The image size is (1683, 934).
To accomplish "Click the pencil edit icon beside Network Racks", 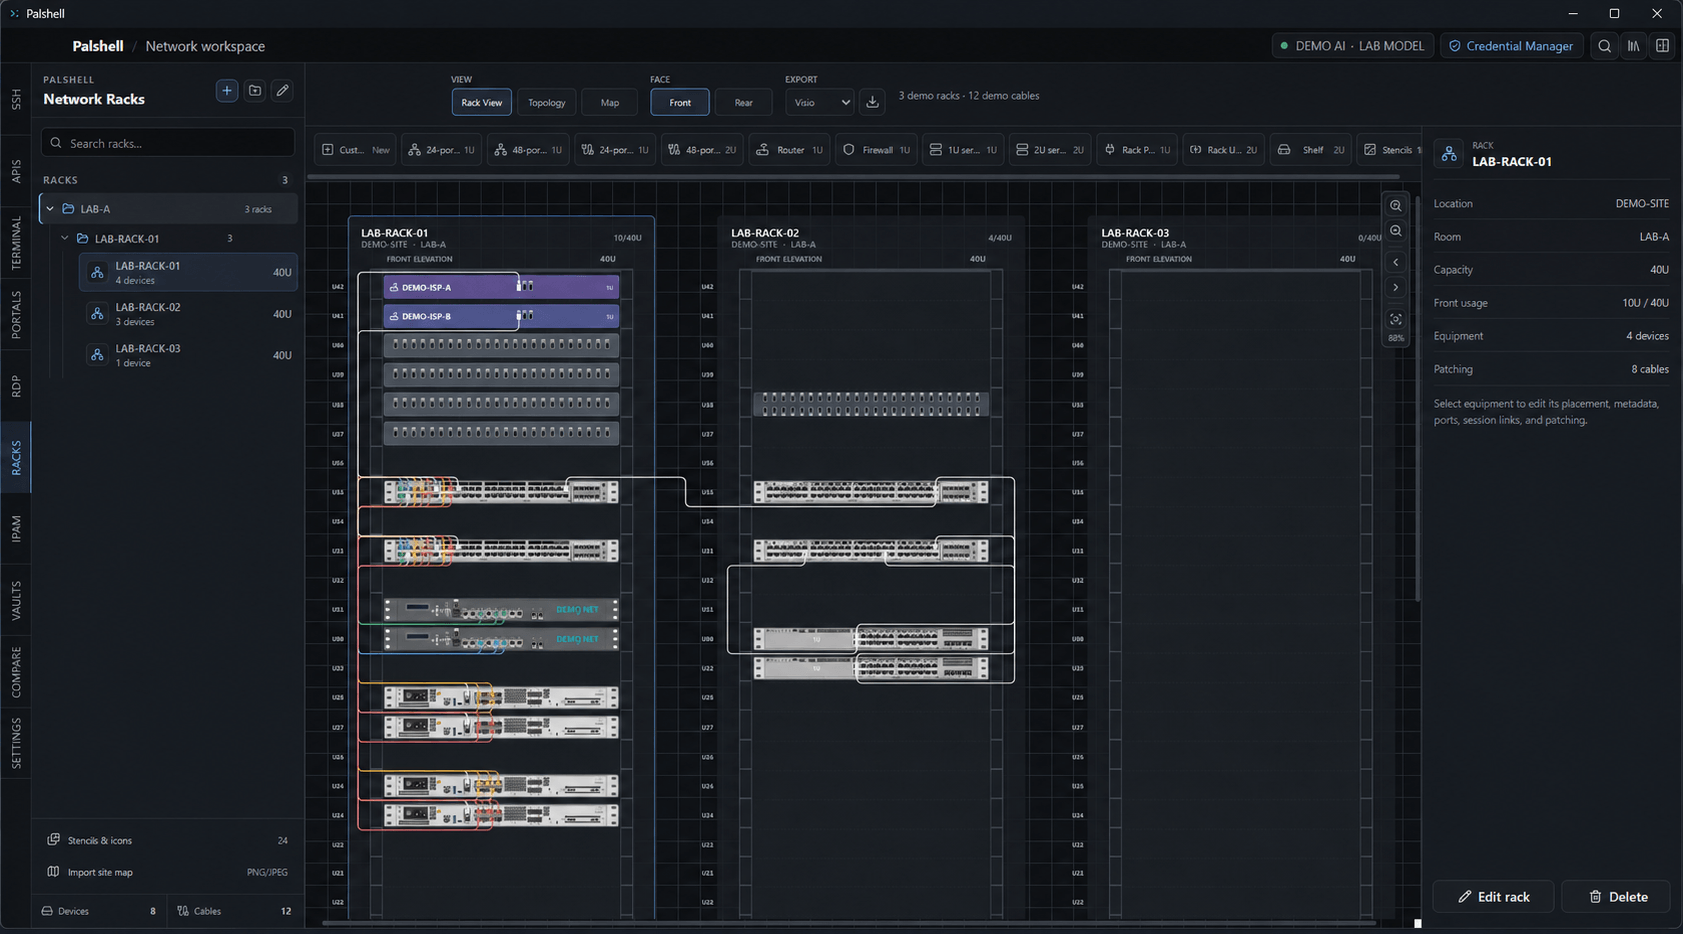I will (283, 91).
